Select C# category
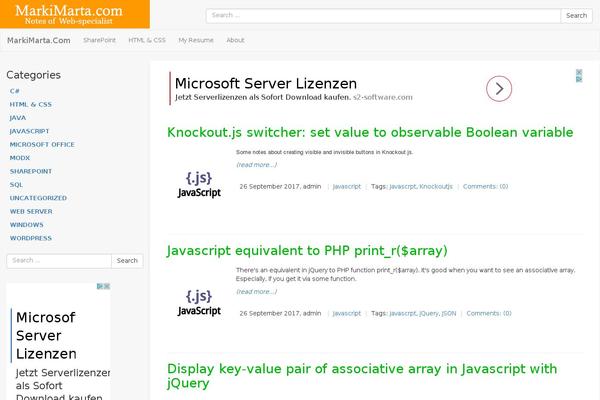 pyautogui.click(x=15, y=91)
